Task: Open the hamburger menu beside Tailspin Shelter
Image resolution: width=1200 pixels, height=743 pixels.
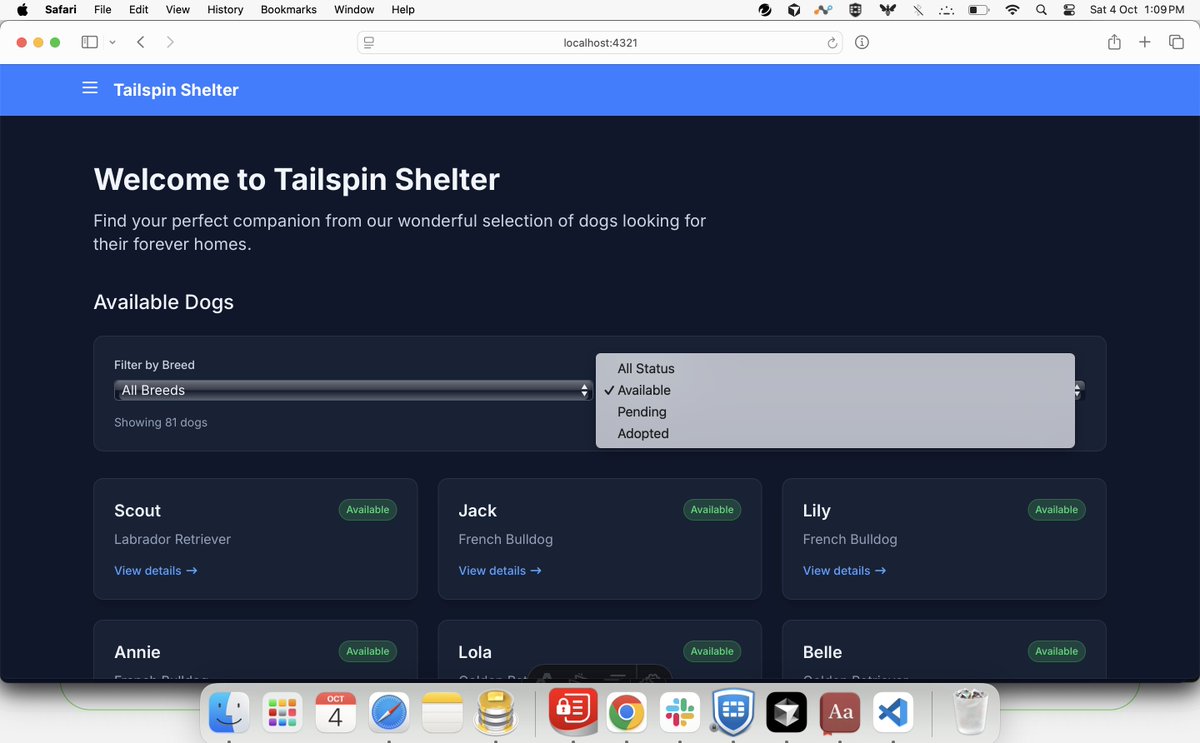Action: coord(90,89)
